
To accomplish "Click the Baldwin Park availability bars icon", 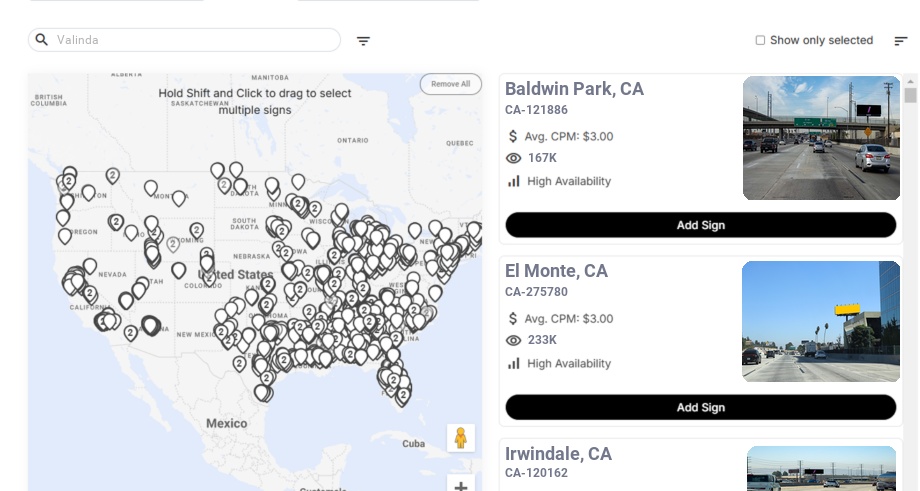I will (514, 181).
